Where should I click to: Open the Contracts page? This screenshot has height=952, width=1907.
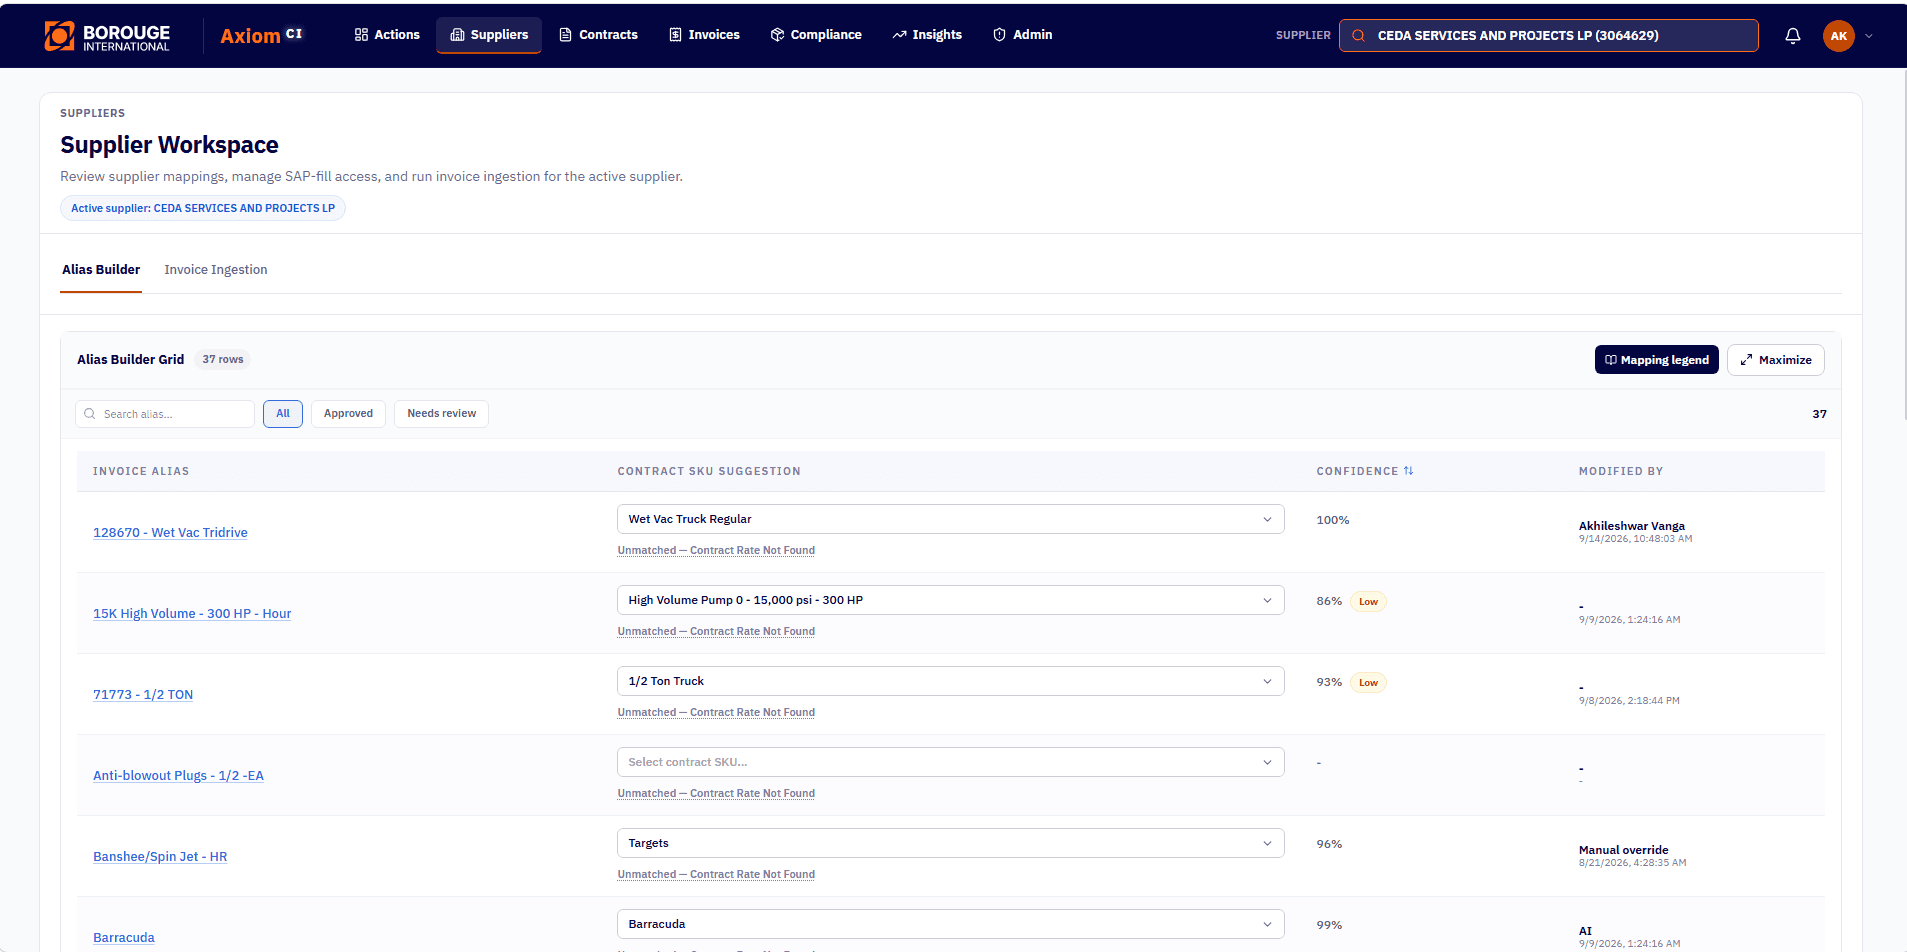click(598, 35)
